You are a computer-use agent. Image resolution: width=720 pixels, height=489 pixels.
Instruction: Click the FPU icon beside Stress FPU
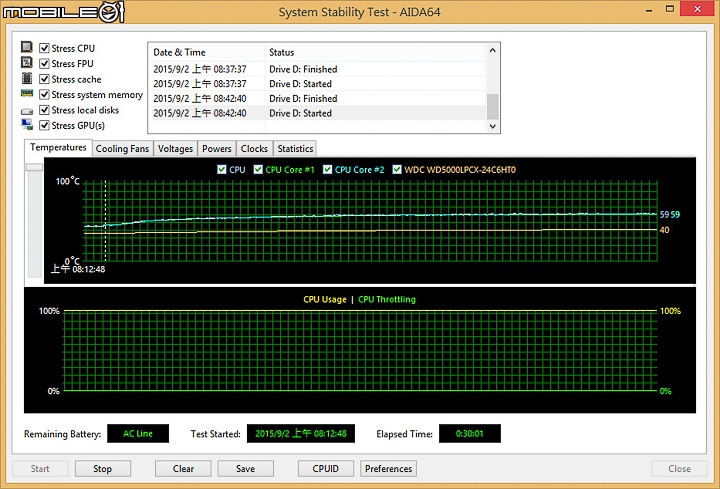tap(27, 62)
